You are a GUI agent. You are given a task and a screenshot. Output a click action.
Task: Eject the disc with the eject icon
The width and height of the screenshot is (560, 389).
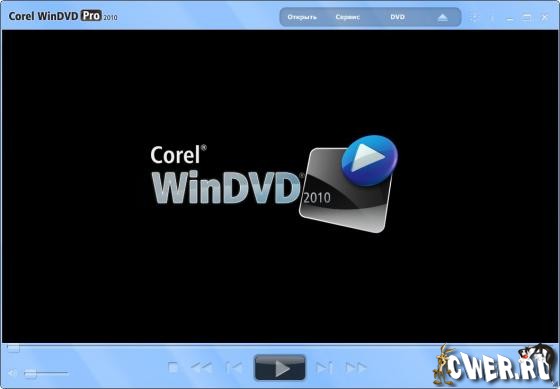[442, 18]
